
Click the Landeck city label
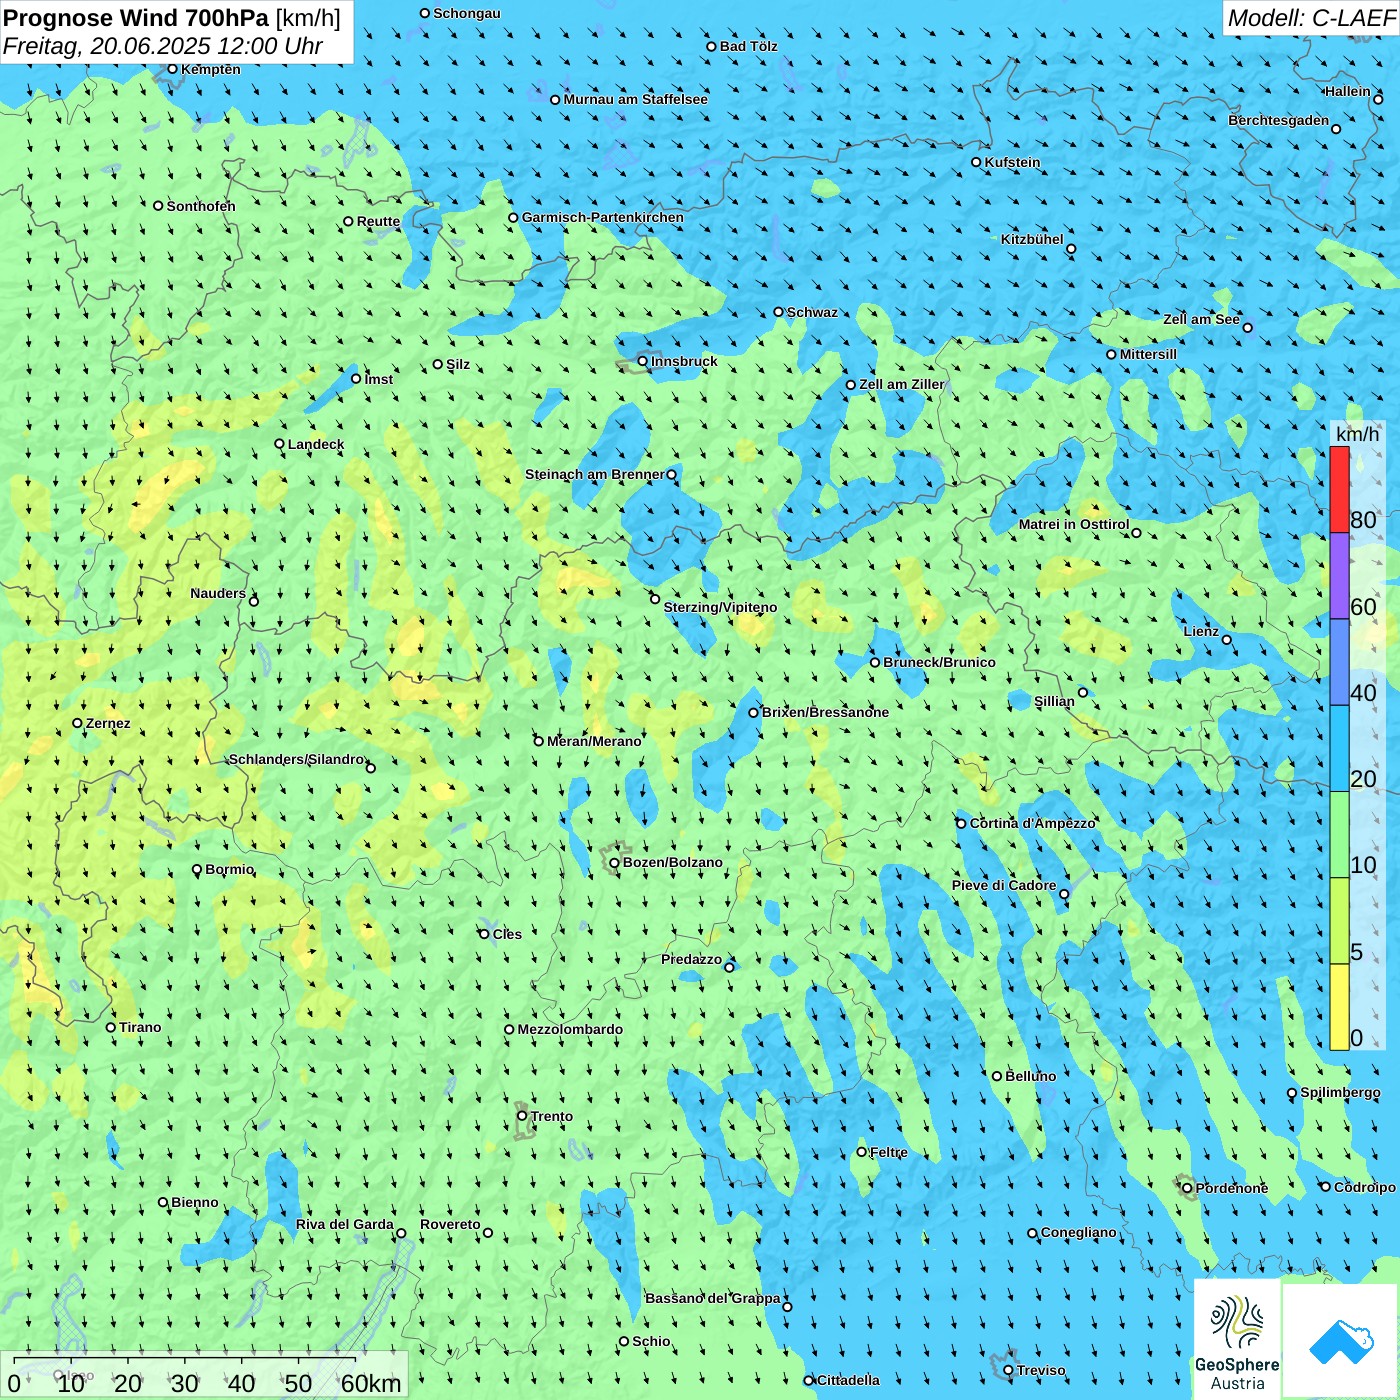tap(316, 444)
